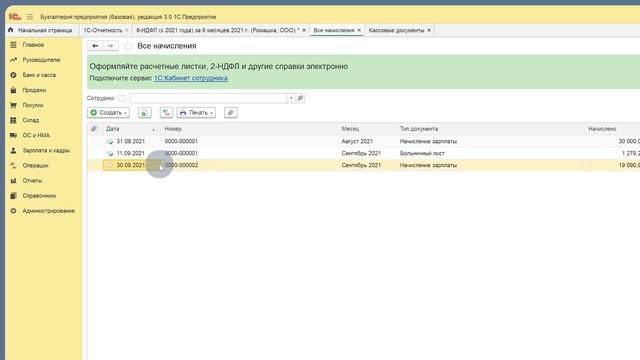Click the open button beside Сотрудник field
Image resolution: width=640 pixels, height=360 pixels.
[300, 98]
